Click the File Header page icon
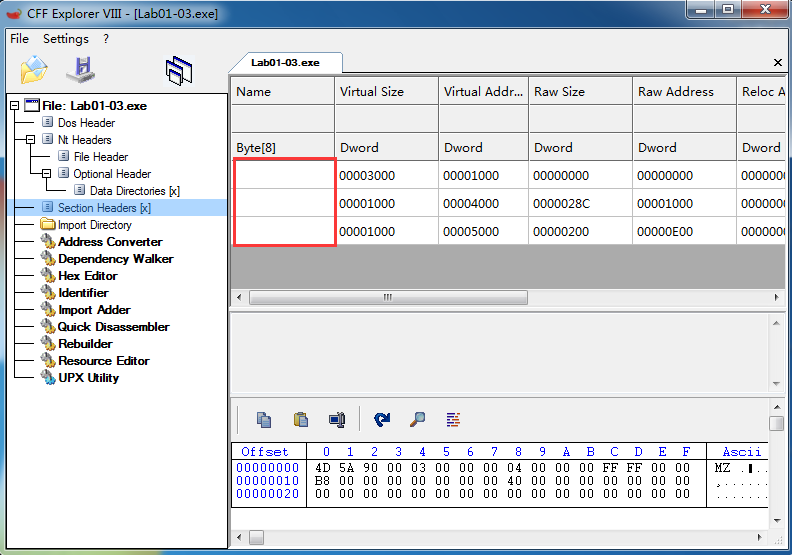792x555 pixels. (x=64, y=156)
